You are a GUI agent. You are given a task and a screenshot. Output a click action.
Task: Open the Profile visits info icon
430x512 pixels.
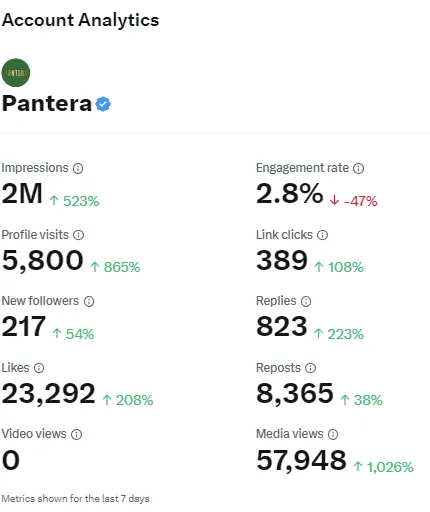point(78,235)
